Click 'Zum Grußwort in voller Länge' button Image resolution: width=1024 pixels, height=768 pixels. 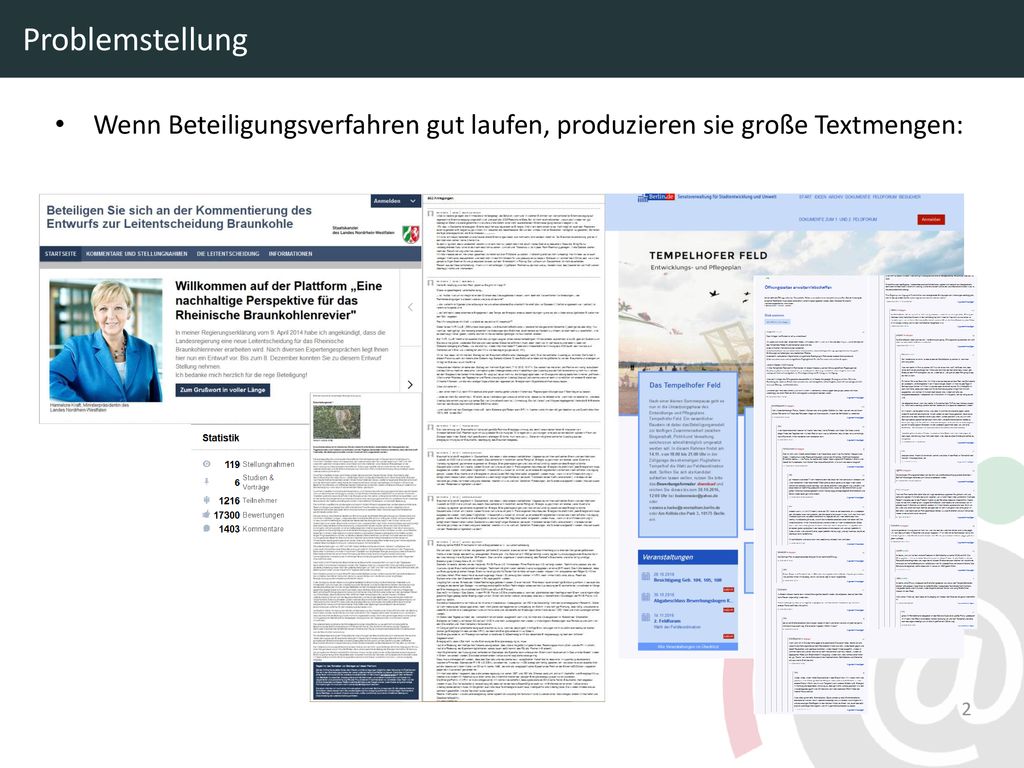223,390
